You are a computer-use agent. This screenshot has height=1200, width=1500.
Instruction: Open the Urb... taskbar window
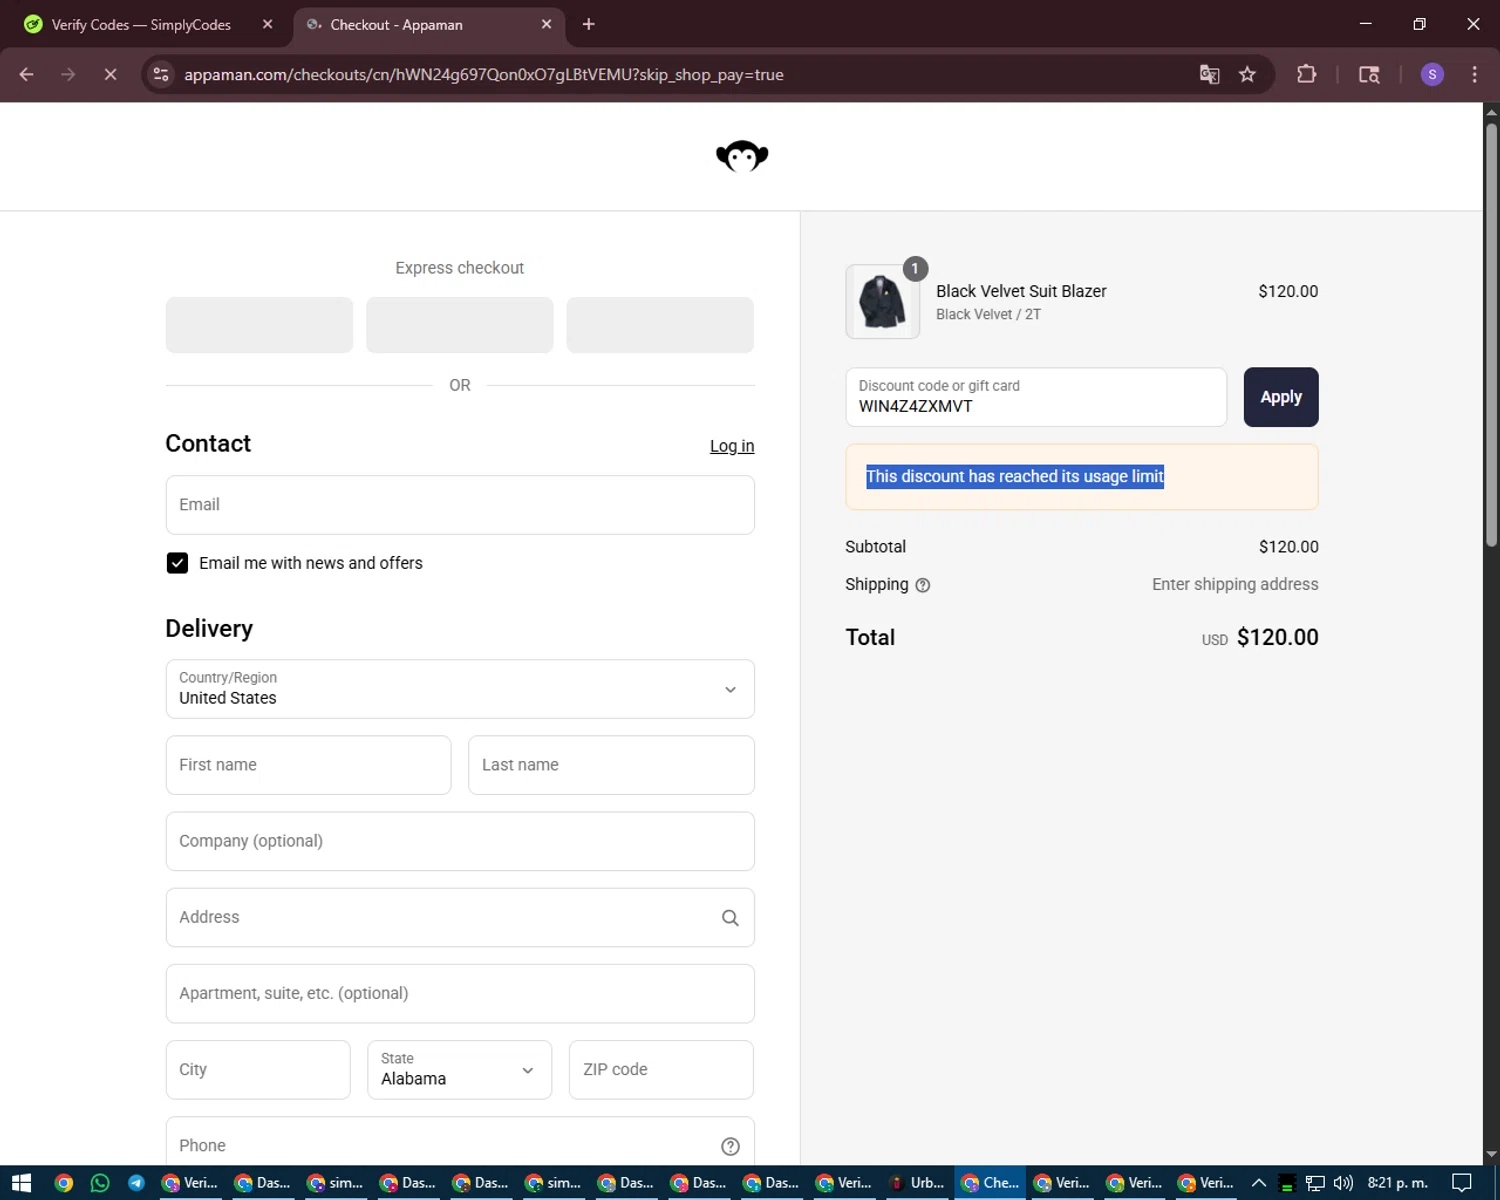[x=917, y=1183]
